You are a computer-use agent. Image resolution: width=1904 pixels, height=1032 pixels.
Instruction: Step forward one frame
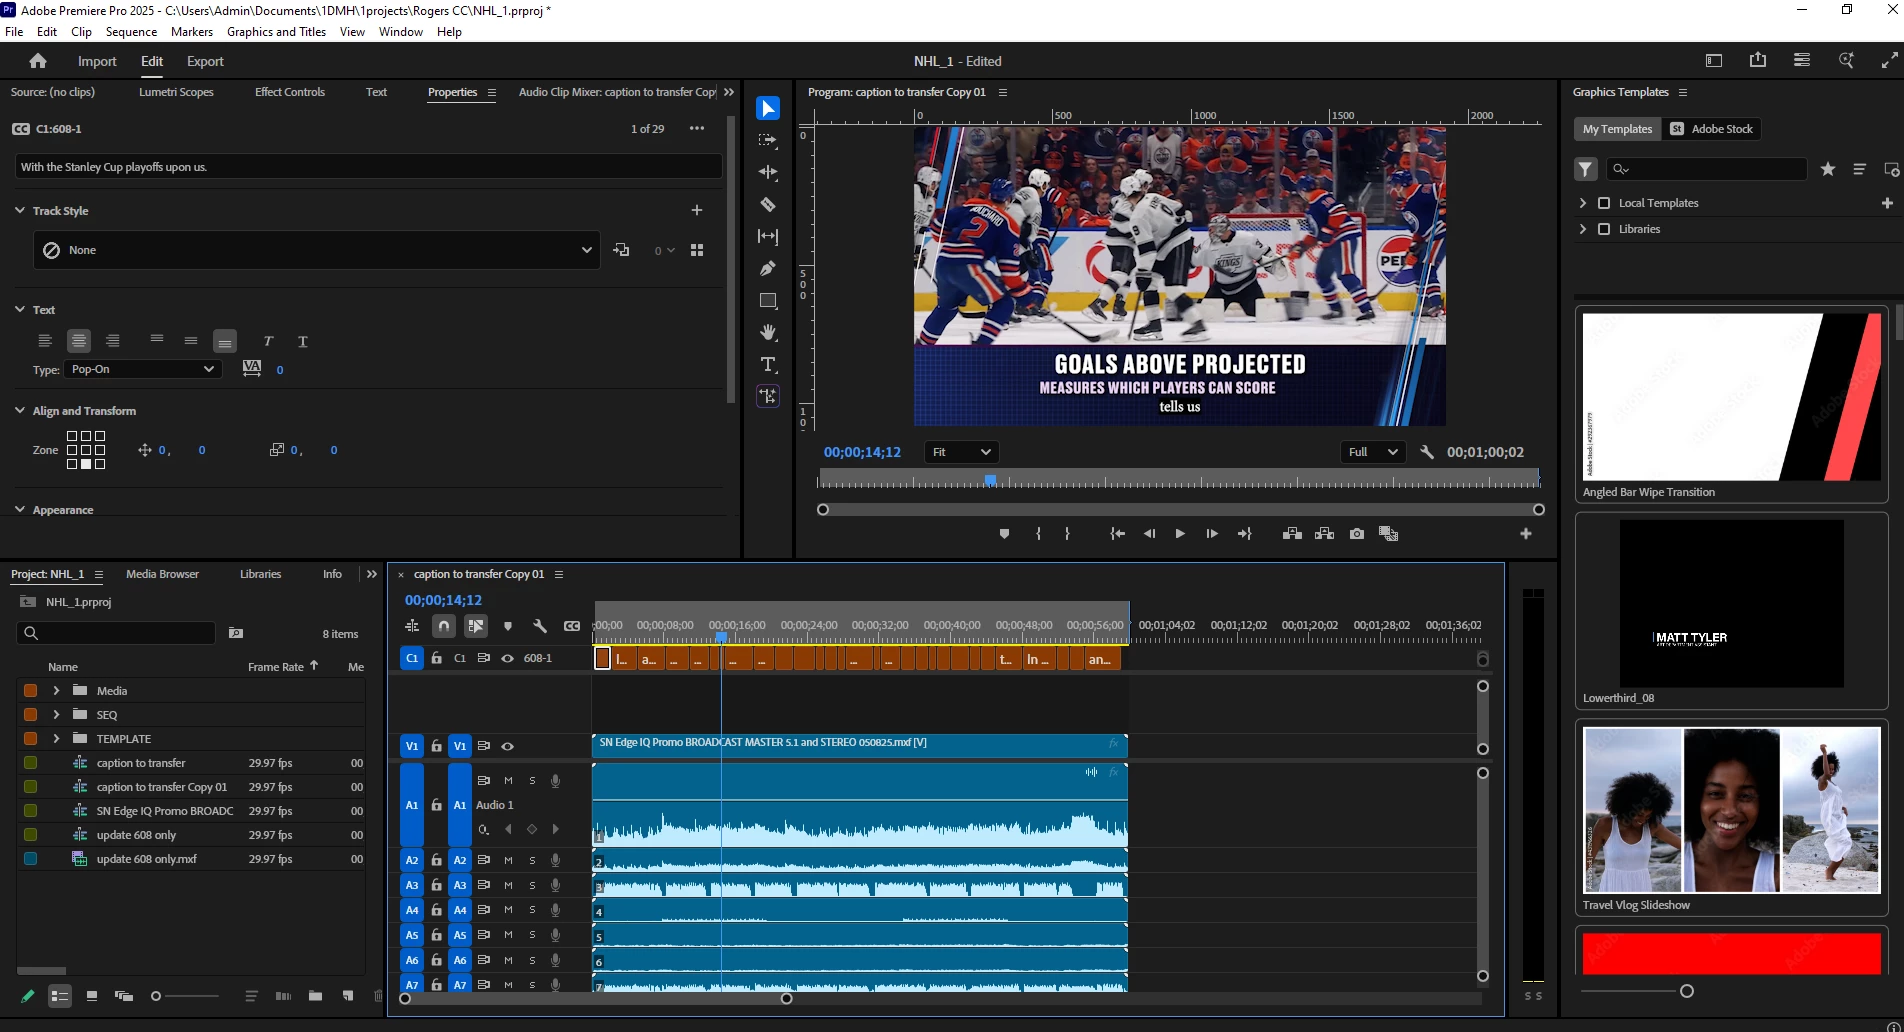coord(1212,534)
